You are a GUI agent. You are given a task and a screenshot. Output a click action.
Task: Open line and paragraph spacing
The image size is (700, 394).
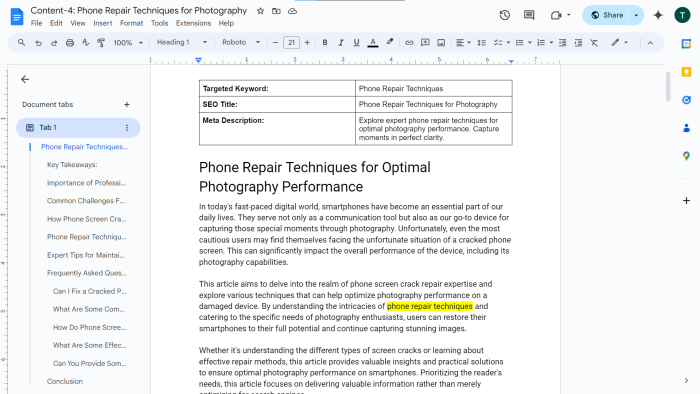click(481, 42)
